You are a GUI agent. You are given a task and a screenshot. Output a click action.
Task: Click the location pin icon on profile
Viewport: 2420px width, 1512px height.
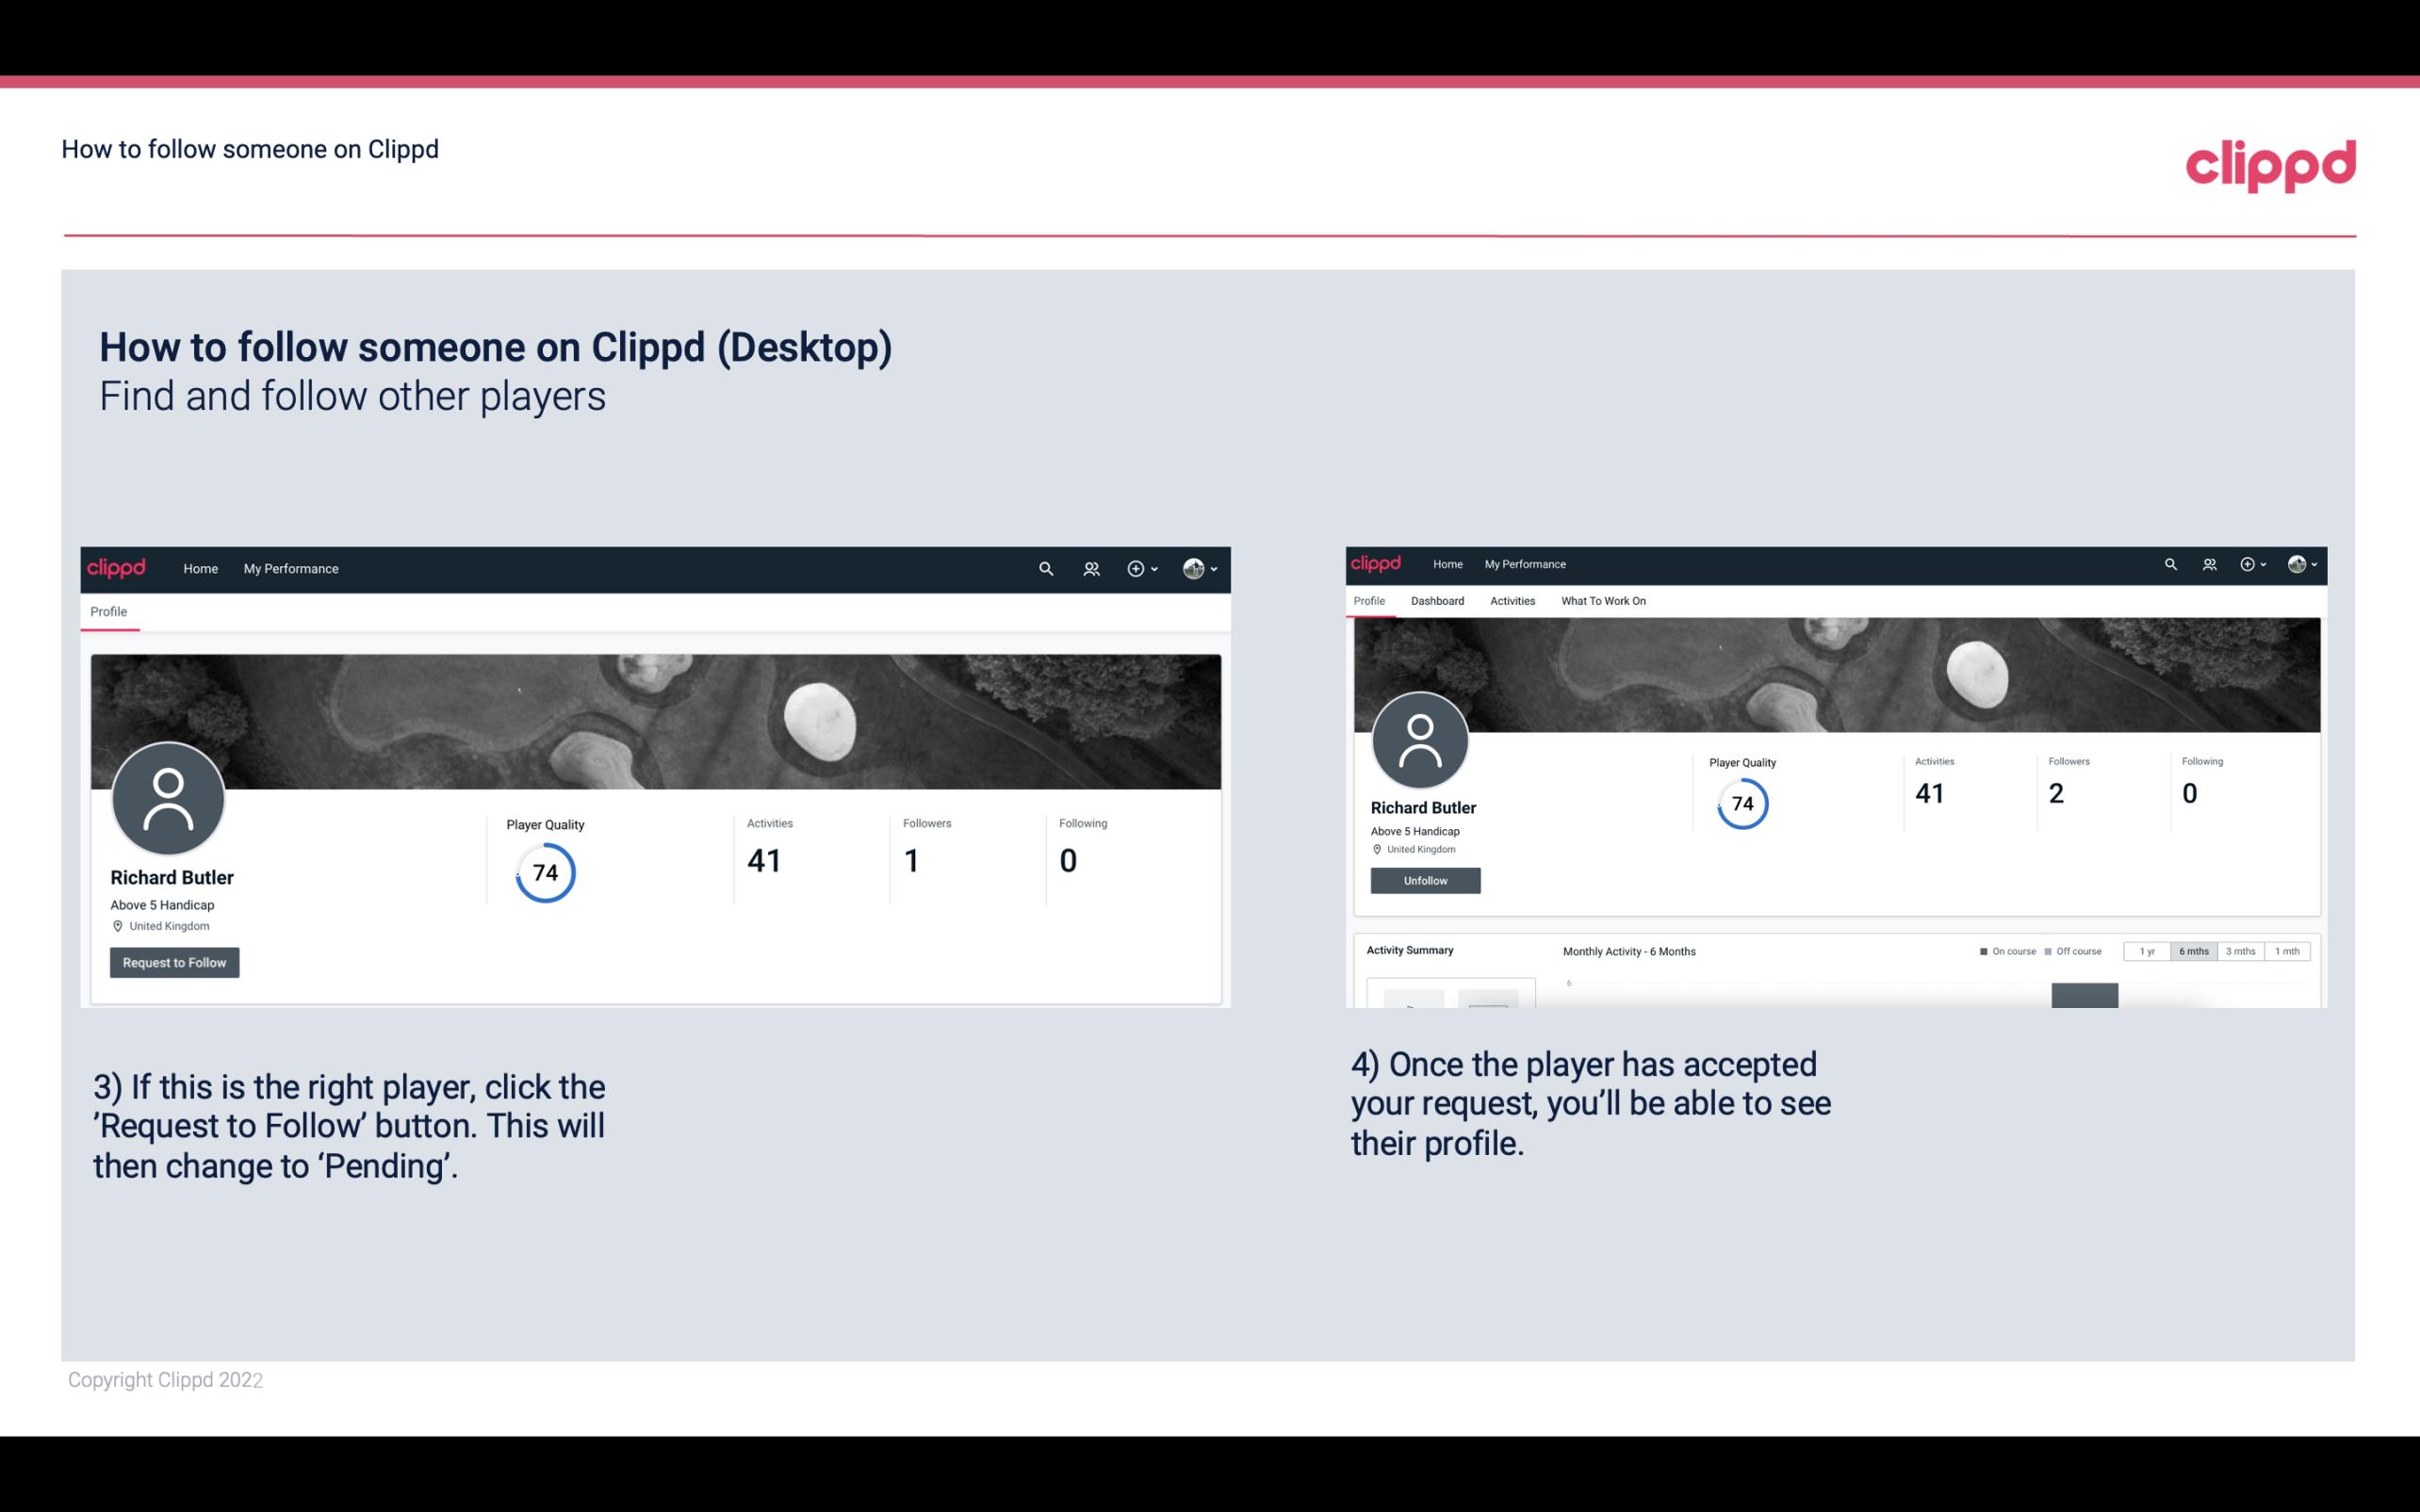tap(119, 925)
